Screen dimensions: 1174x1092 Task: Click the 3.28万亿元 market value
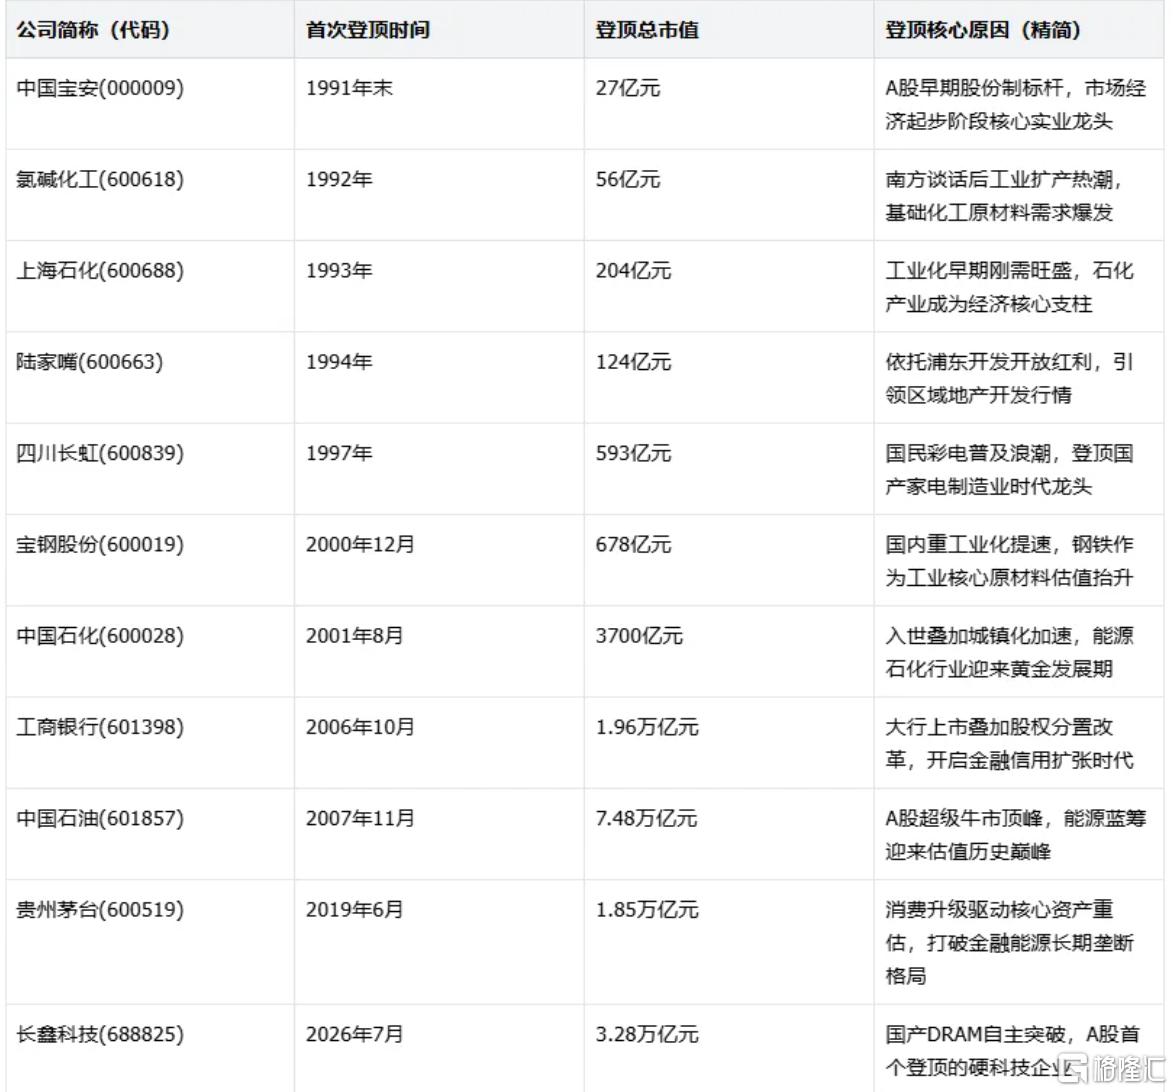tap(647, 1035)
